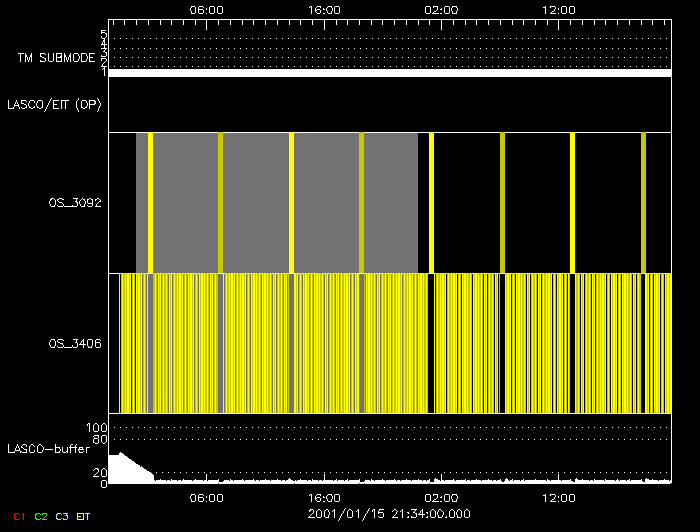Click the 02:00 label on bottom axis
The width and height of the screenshot is (700, 532).
coord(441,497)
